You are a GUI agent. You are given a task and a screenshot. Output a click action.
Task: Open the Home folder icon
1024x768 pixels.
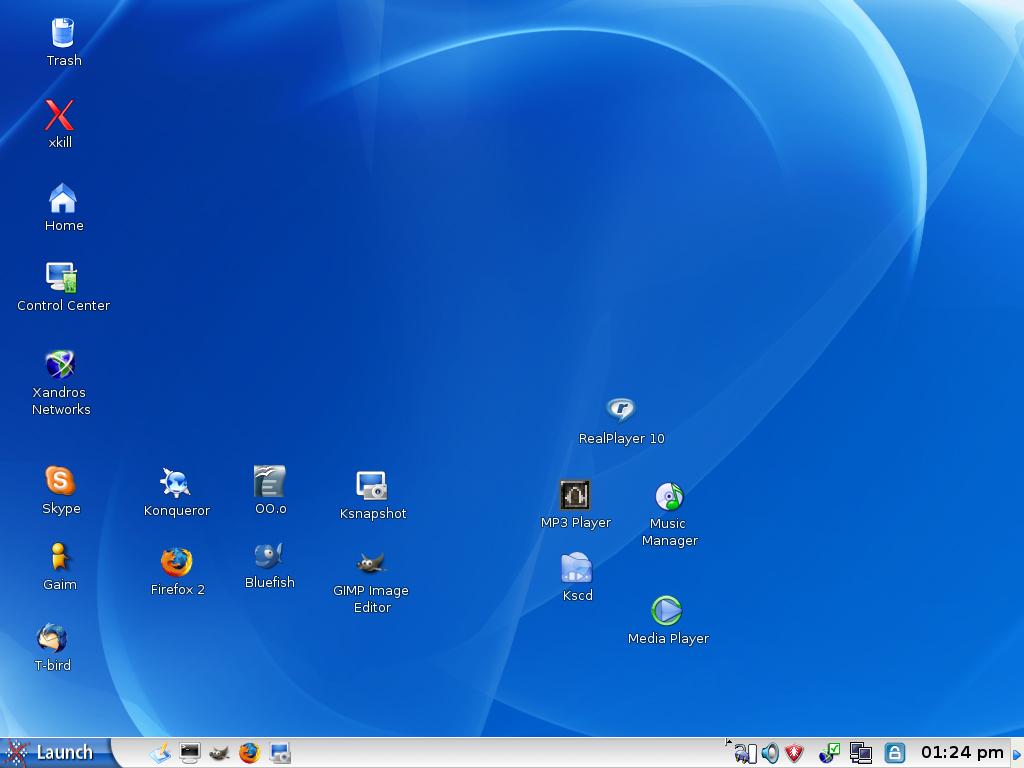(x=63, y=198)
